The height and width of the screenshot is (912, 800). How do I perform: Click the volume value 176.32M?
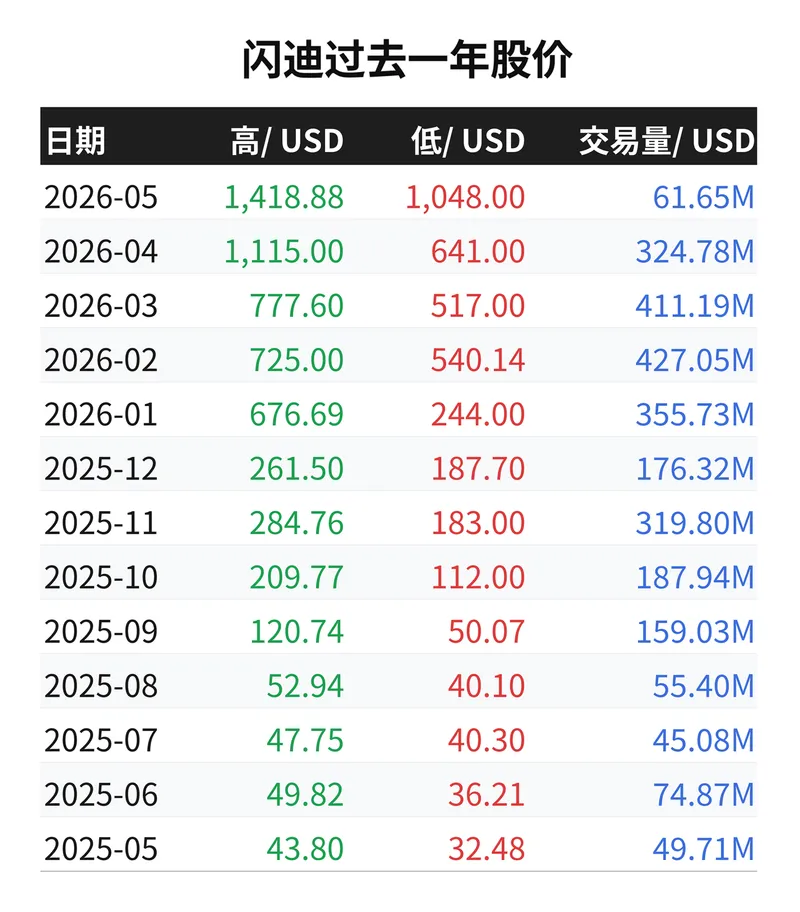[695, 469]
